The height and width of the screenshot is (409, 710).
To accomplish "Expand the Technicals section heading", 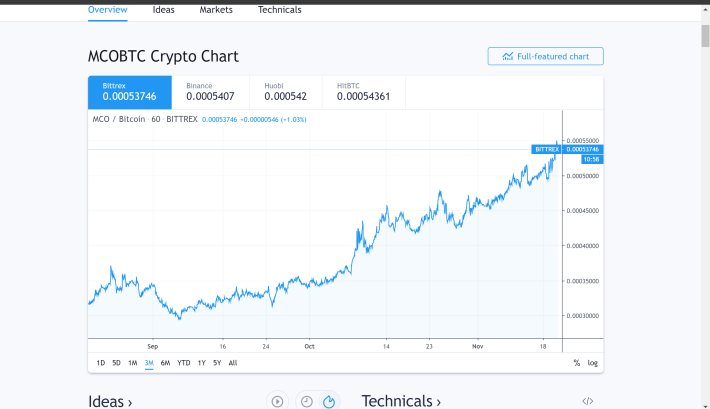I will [401, 401].
